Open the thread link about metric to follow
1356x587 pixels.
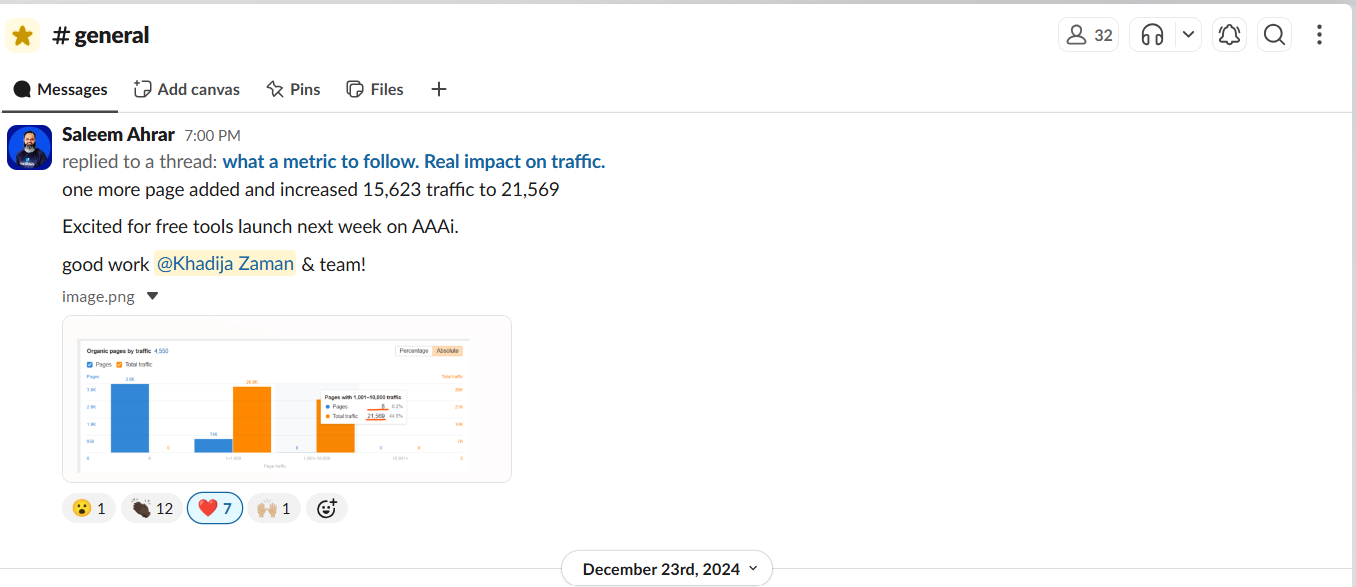[x=414, y=162]
